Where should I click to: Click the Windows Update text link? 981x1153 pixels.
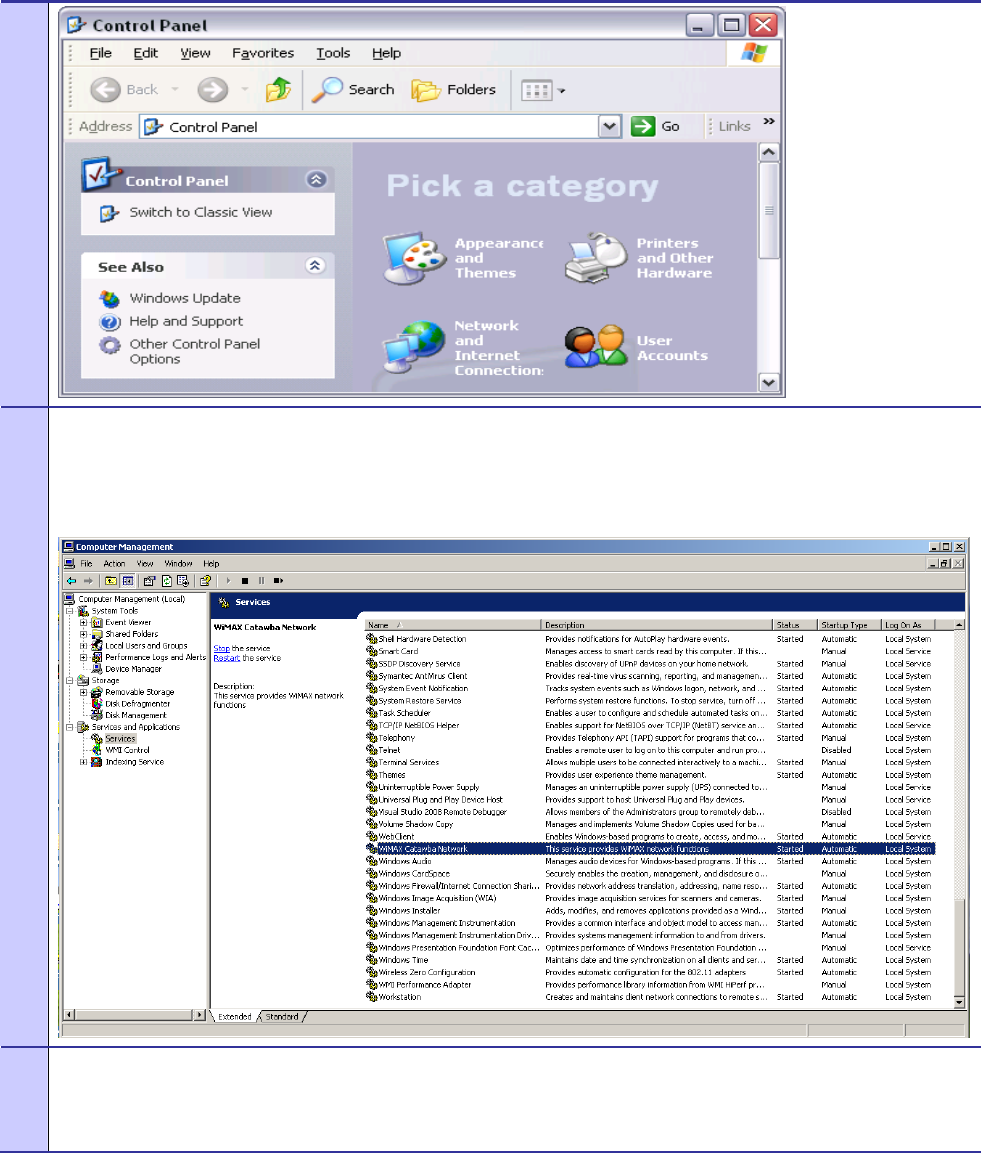pos(185,299)
